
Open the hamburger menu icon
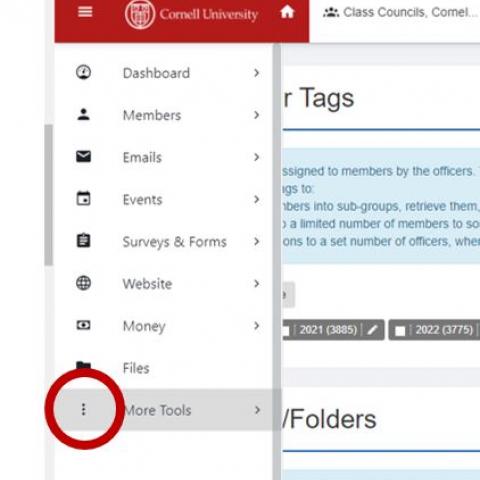(x=85, y=12)
